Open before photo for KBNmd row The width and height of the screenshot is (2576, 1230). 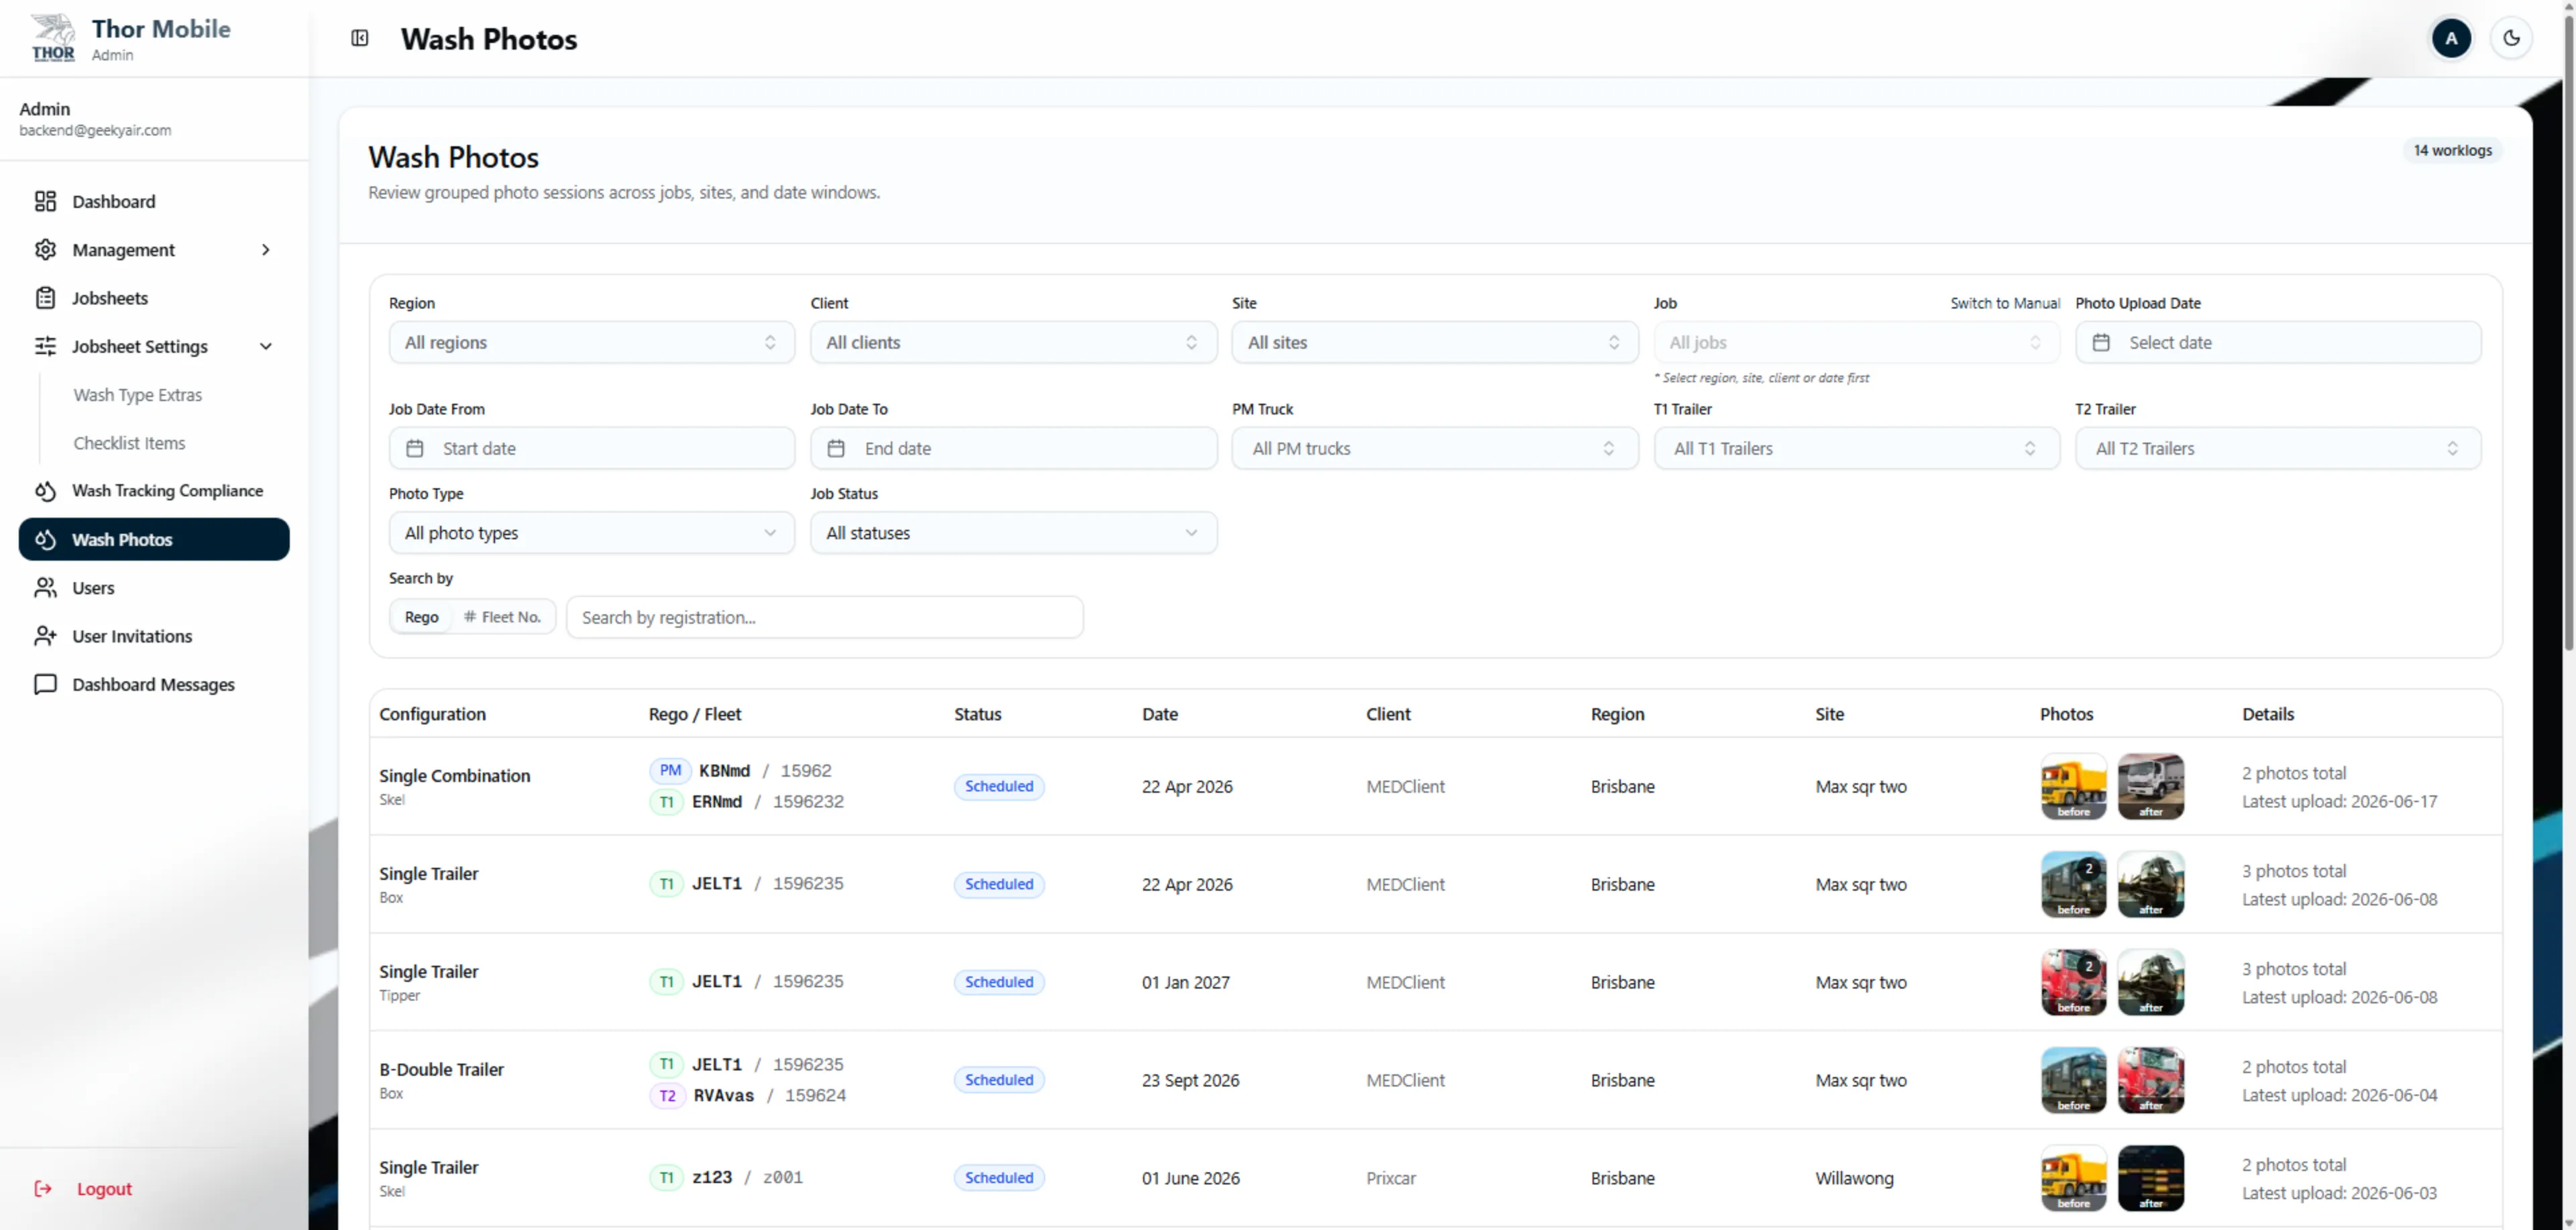click(2073, 786)
